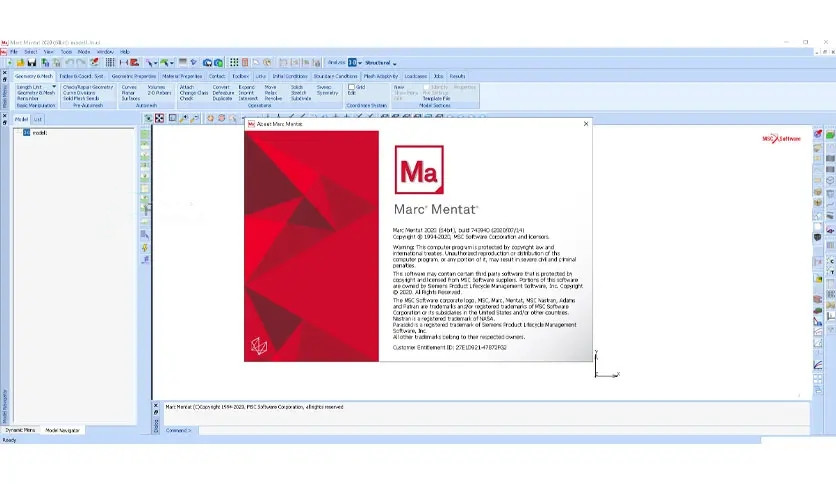Close the About Marc Mentat dialog
This screenshot has height=484, width=836.
tap(586, 124)
